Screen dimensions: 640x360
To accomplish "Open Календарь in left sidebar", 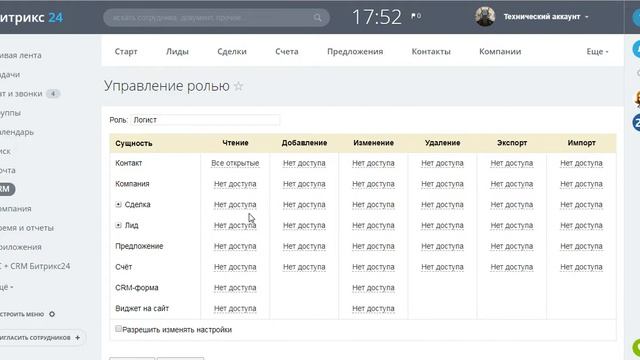I will pos(17,132).
